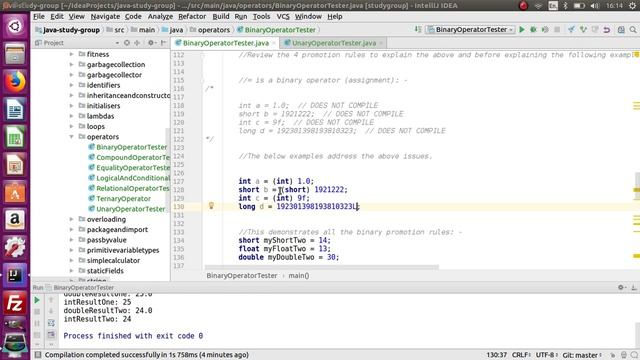Open the BinaryOperatorTester run configuration dropdown
The width and height of the screenshot is (640, 360).
[x=470, y=29]
